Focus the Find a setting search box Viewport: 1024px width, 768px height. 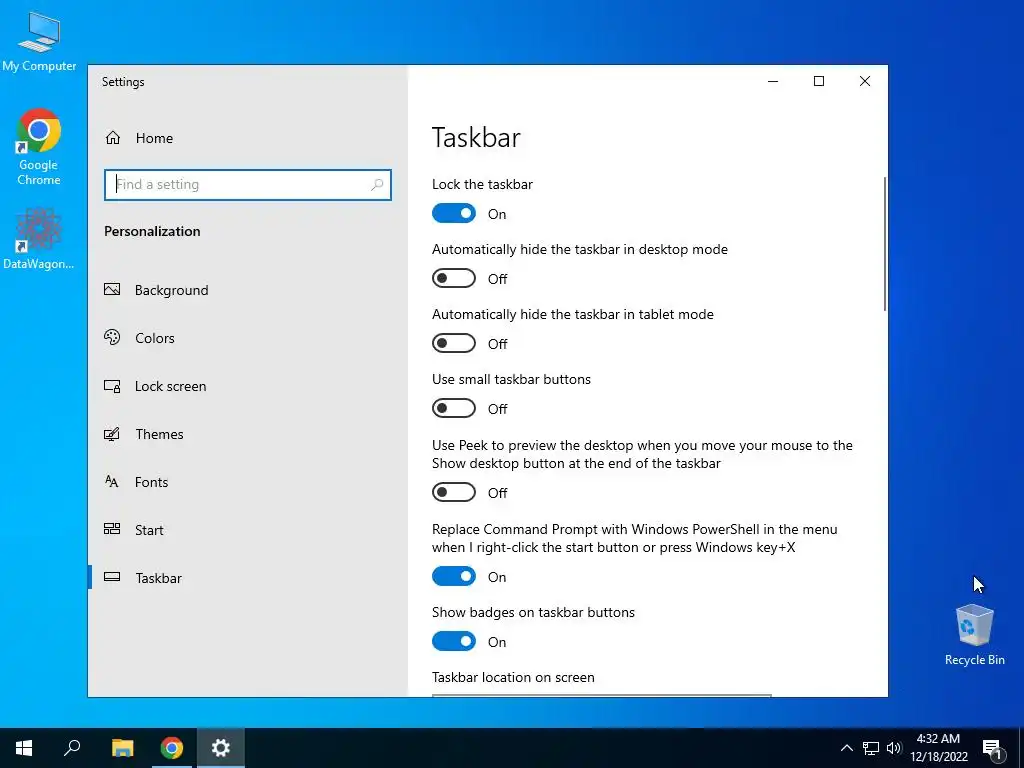pyautogui.click(x=248, y=185)
